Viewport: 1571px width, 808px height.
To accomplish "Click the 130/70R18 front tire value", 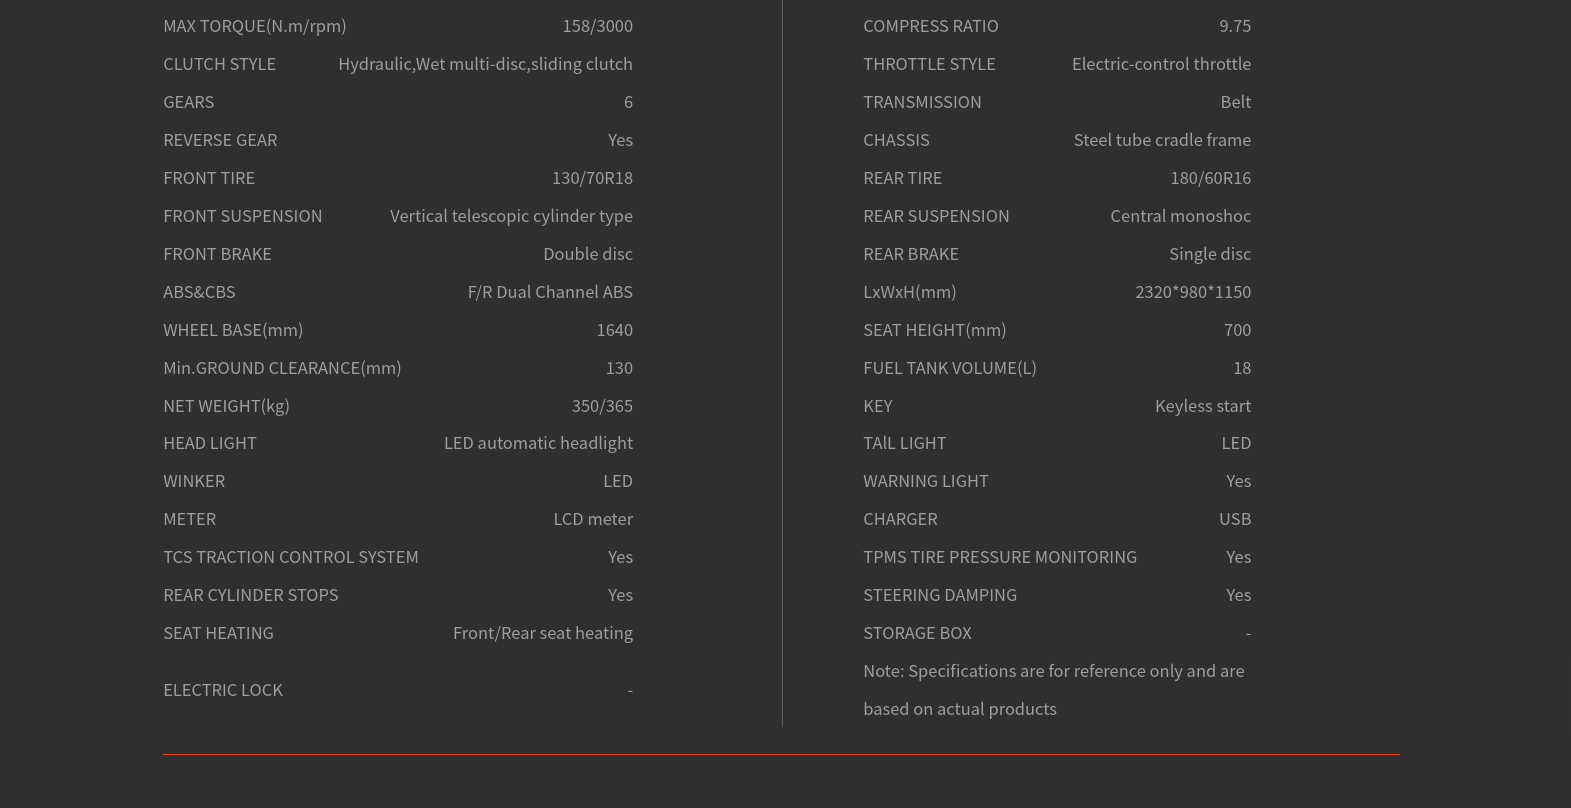I will [x=592, y=178].
